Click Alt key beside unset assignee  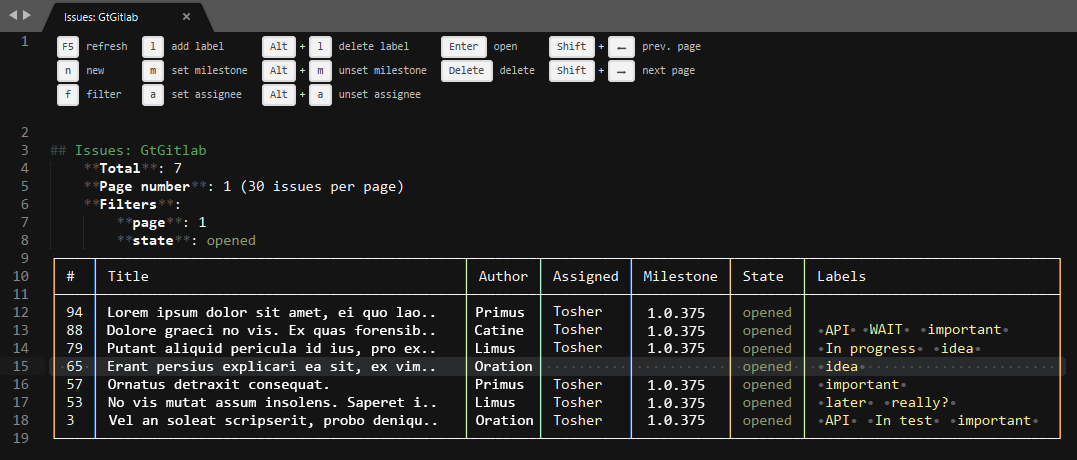tap(279, 95)
